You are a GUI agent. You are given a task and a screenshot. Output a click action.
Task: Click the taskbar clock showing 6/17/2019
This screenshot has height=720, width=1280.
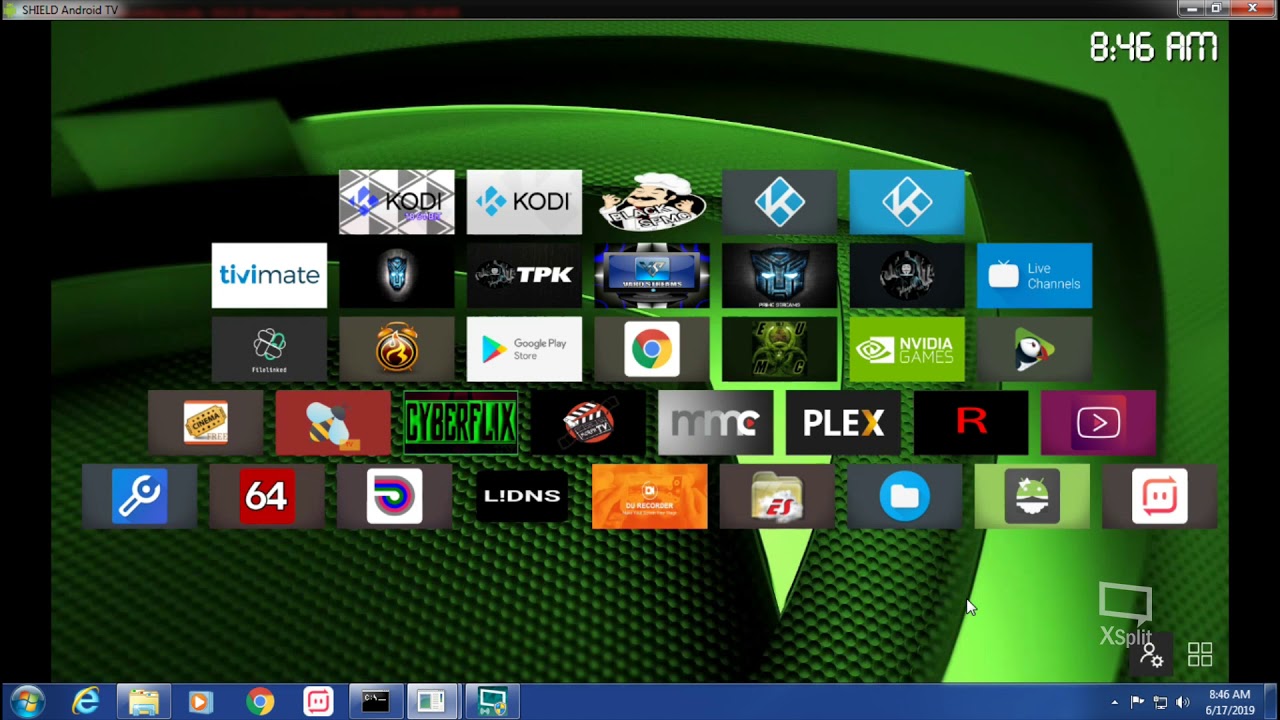coord(1229,702)
